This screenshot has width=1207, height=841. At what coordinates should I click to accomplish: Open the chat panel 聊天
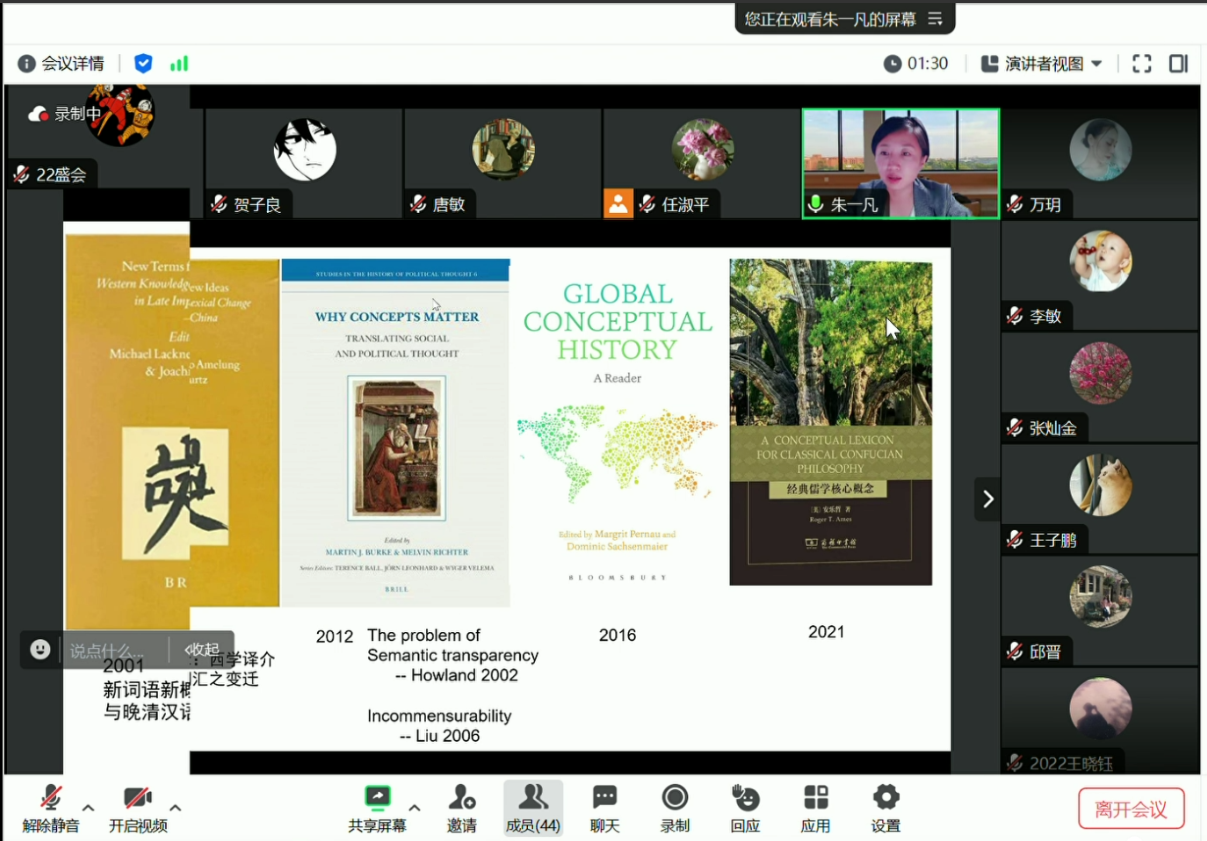[605, 809]
